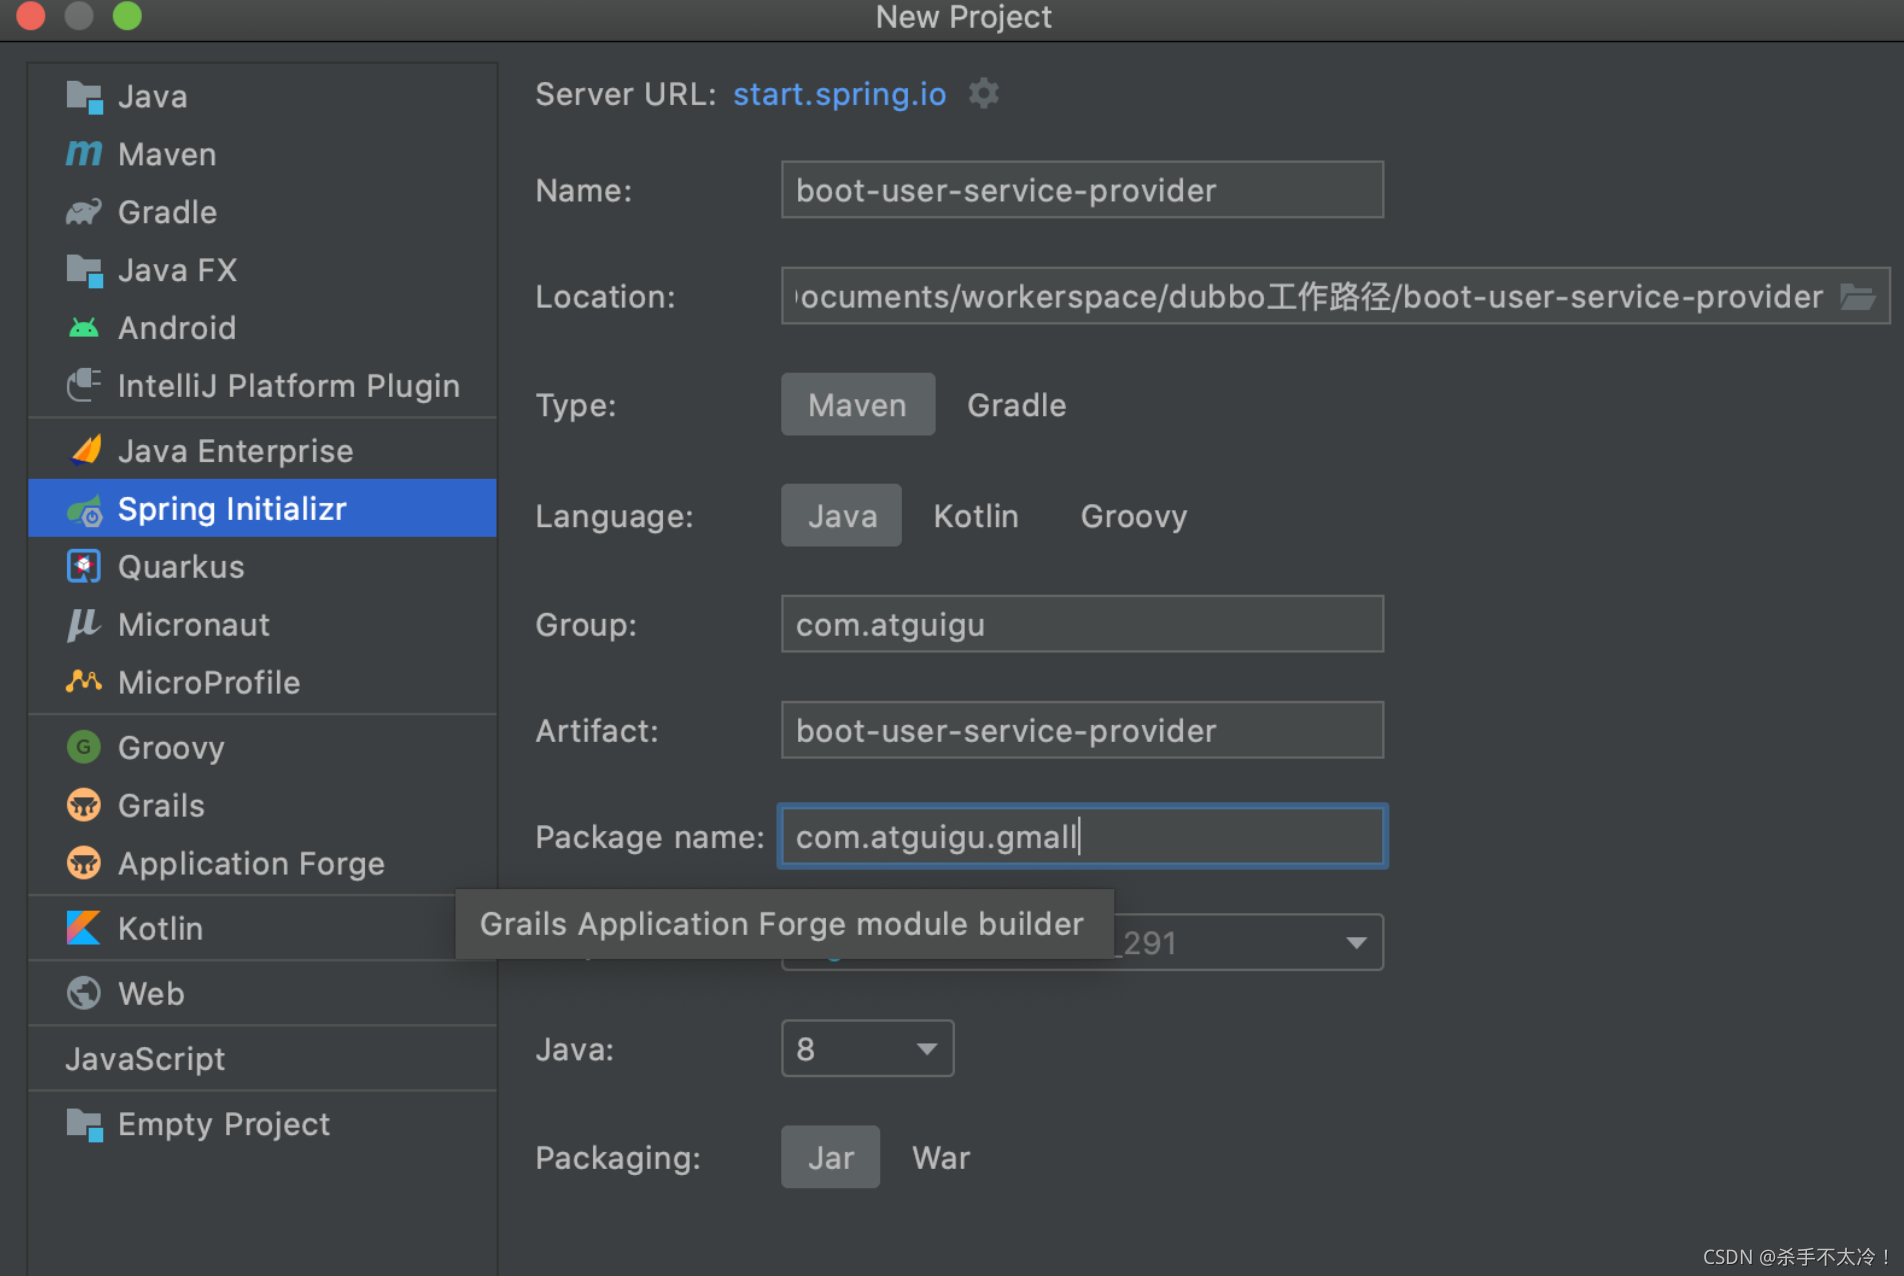1904x1276 pixels.
Task: Click the Spring Initializr icon
Action: tap(85, 510)
